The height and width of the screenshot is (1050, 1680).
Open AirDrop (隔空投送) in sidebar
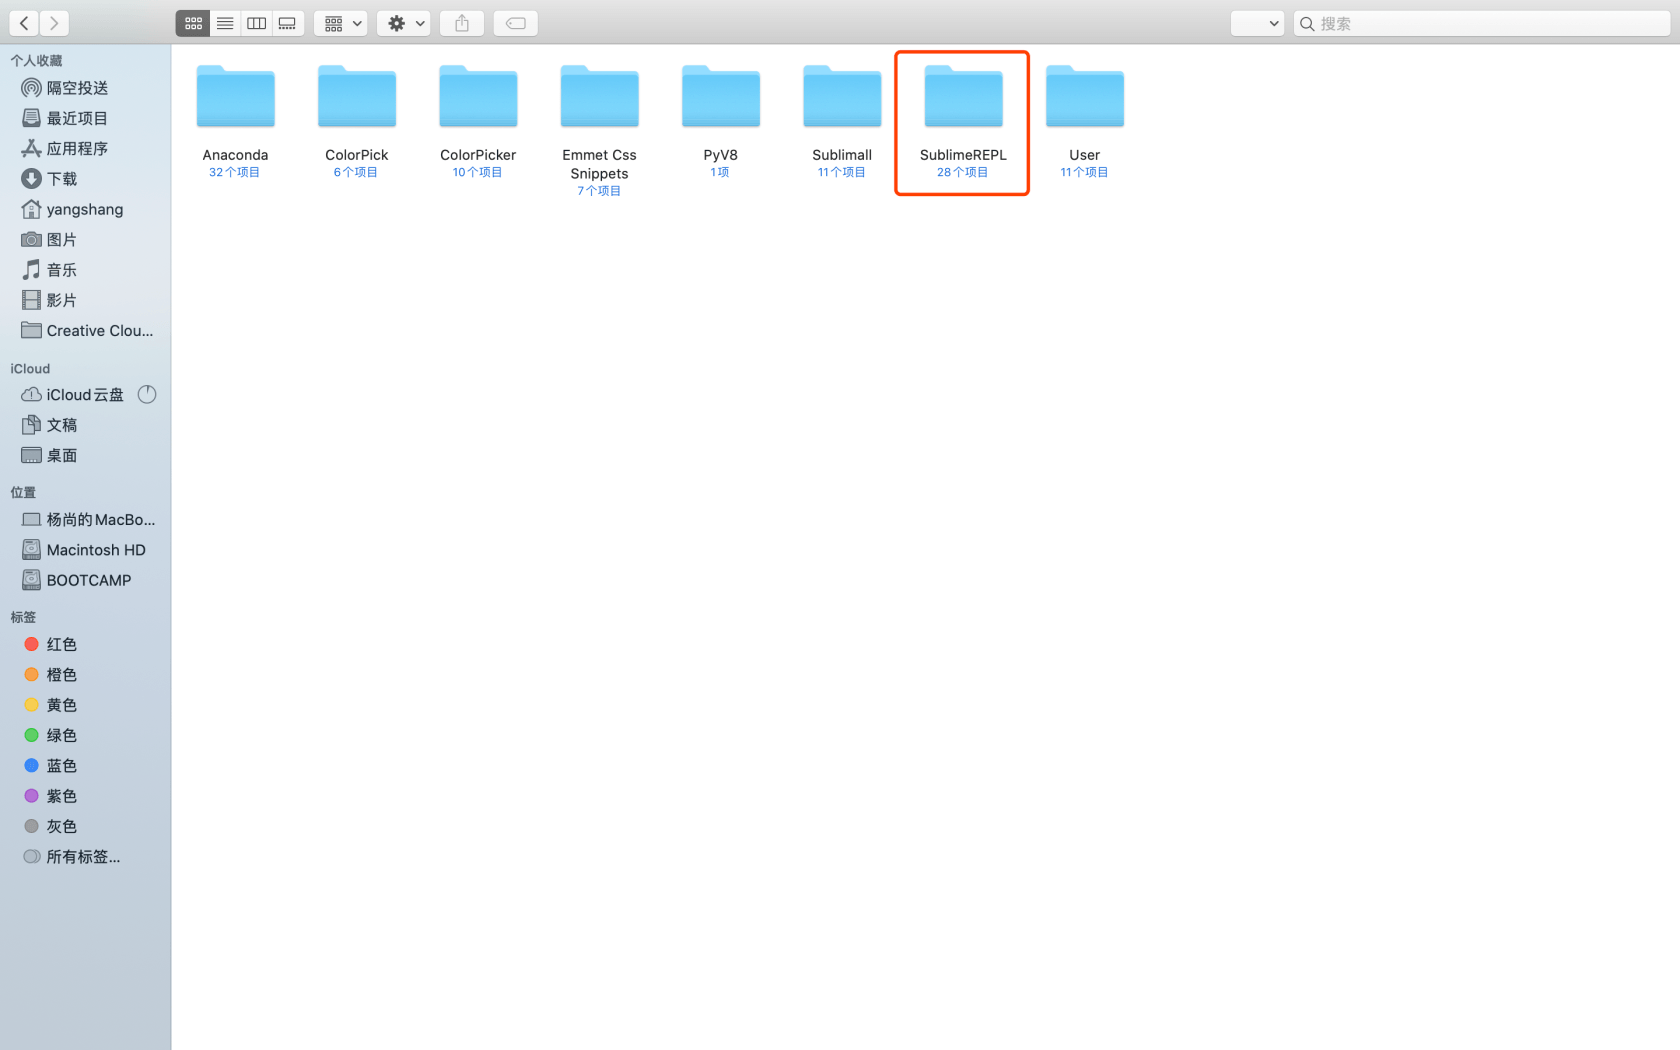(85, 88)
